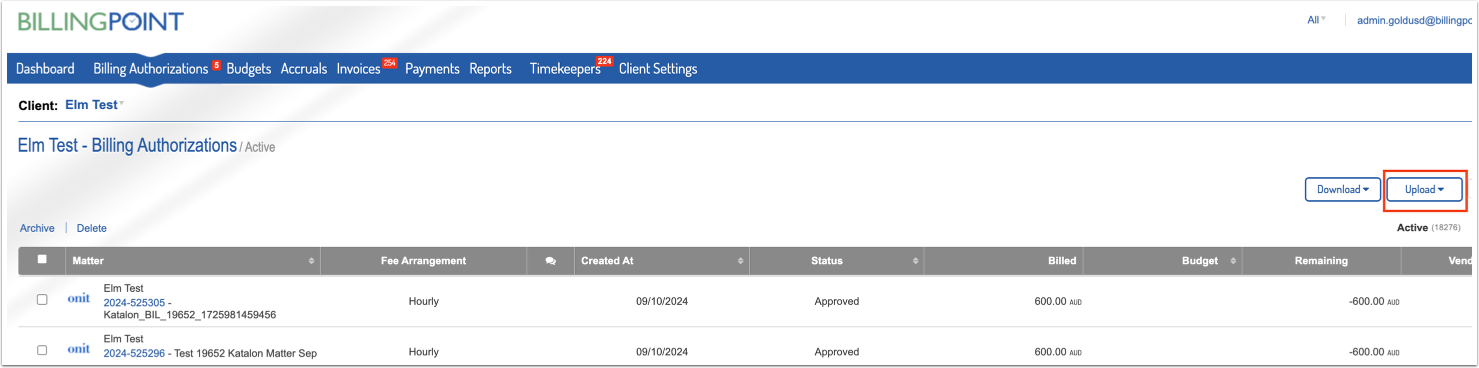This screenshot has width=1479, height=368.
Task: Click 600.00 AUD billed in 2024-525296 row
Action: [1058, 352]
